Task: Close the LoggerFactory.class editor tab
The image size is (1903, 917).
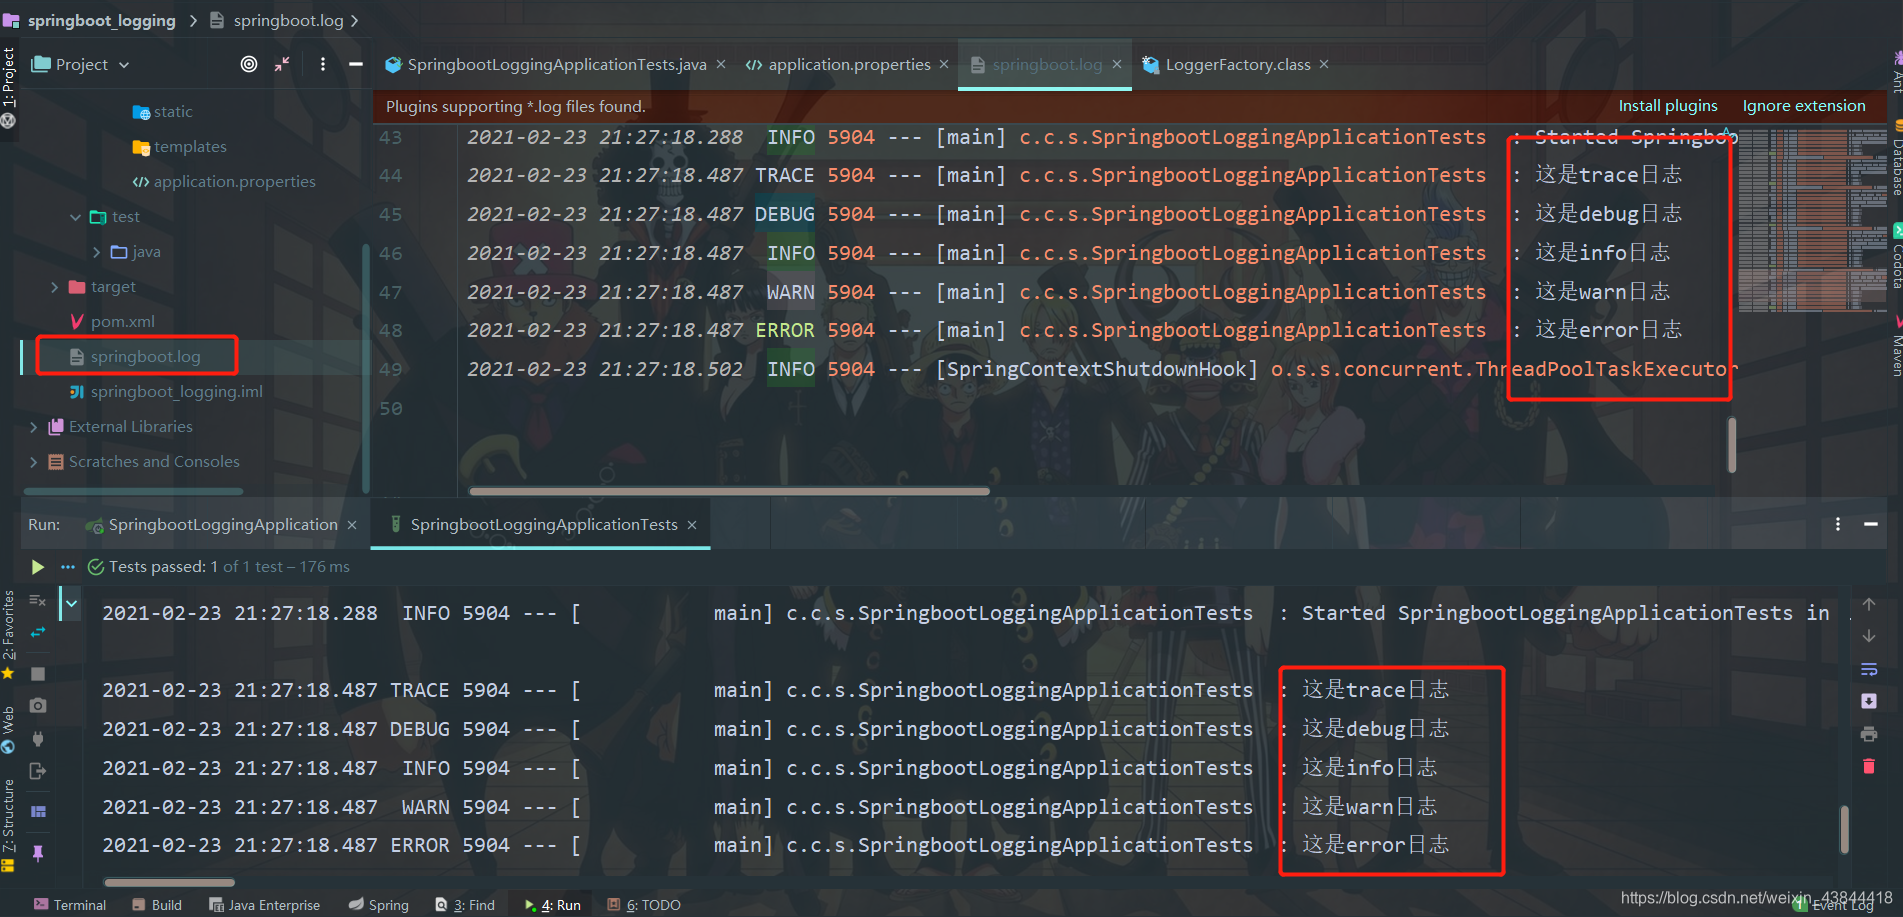Action: pos(1324,64)
